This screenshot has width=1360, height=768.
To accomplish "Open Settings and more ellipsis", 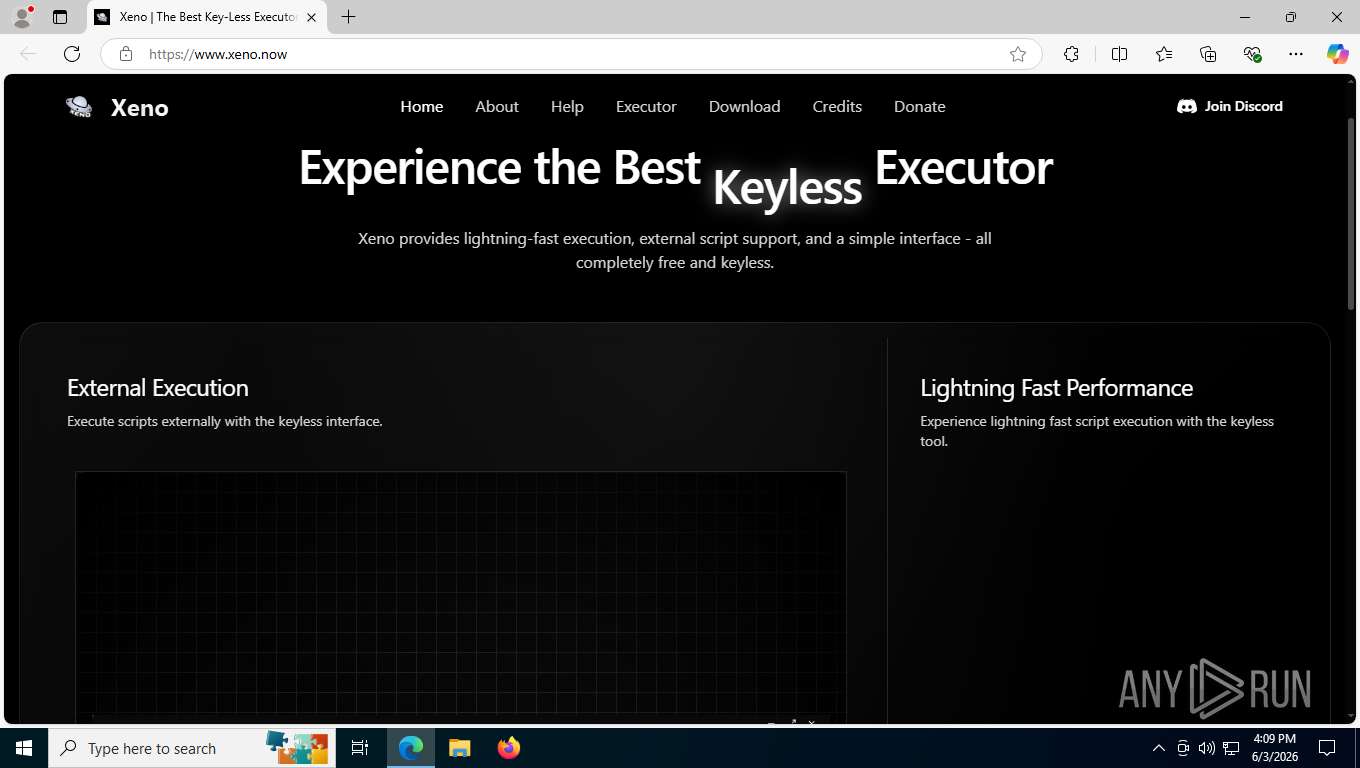I will 1296,54.
